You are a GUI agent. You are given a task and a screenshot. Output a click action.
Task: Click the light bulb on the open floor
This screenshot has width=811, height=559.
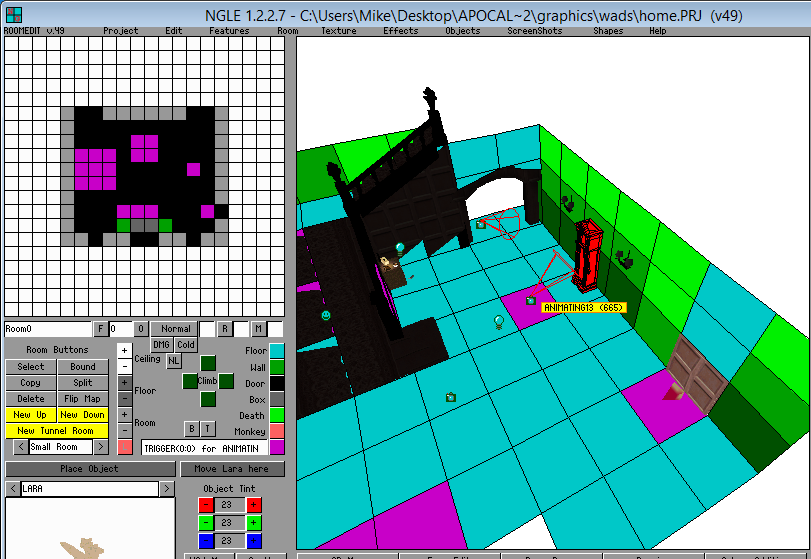(x=499, y=322)
